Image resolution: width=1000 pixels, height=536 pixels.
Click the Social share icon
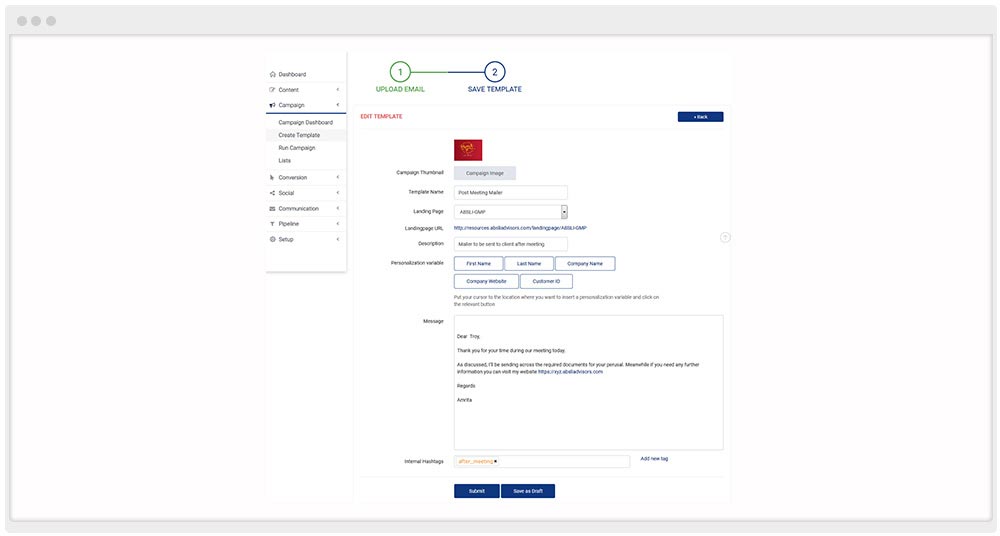[x=272, y=193]
